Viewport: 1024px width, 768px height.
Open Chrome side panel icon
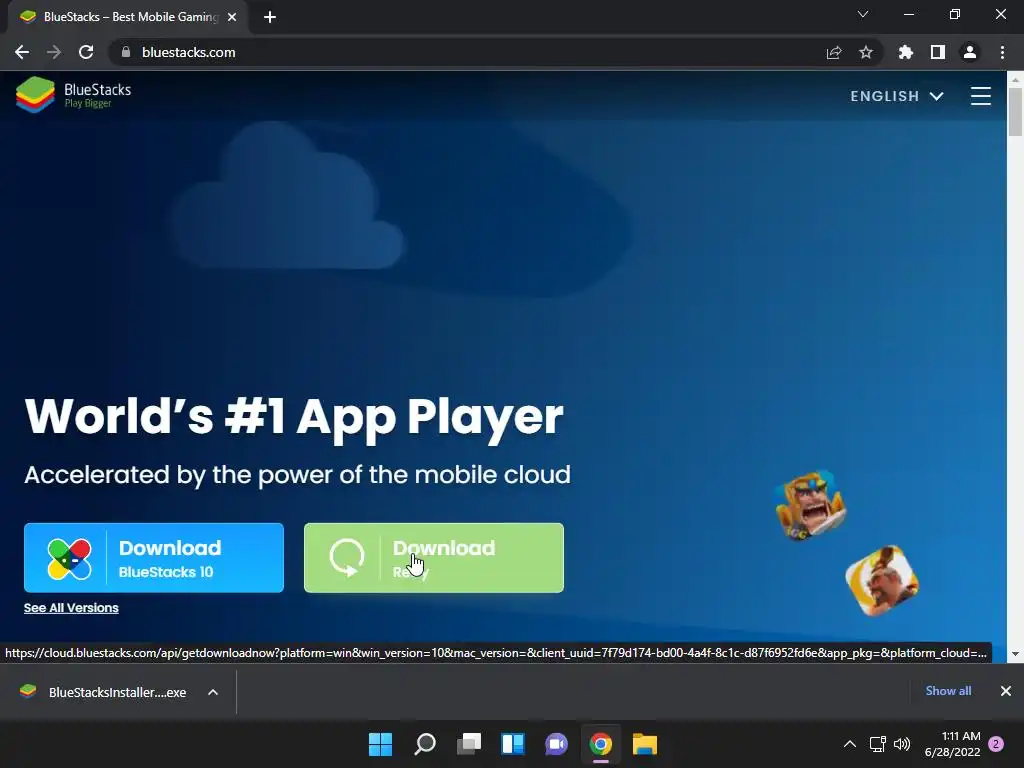coord(938,52)
